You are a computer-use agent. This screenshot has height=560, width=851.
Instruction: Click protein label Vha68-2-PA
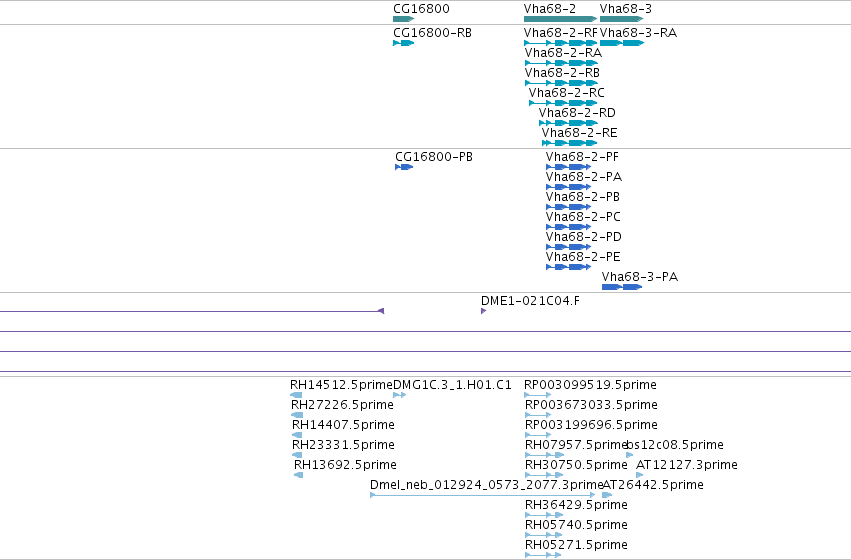(x=584, y=177)
